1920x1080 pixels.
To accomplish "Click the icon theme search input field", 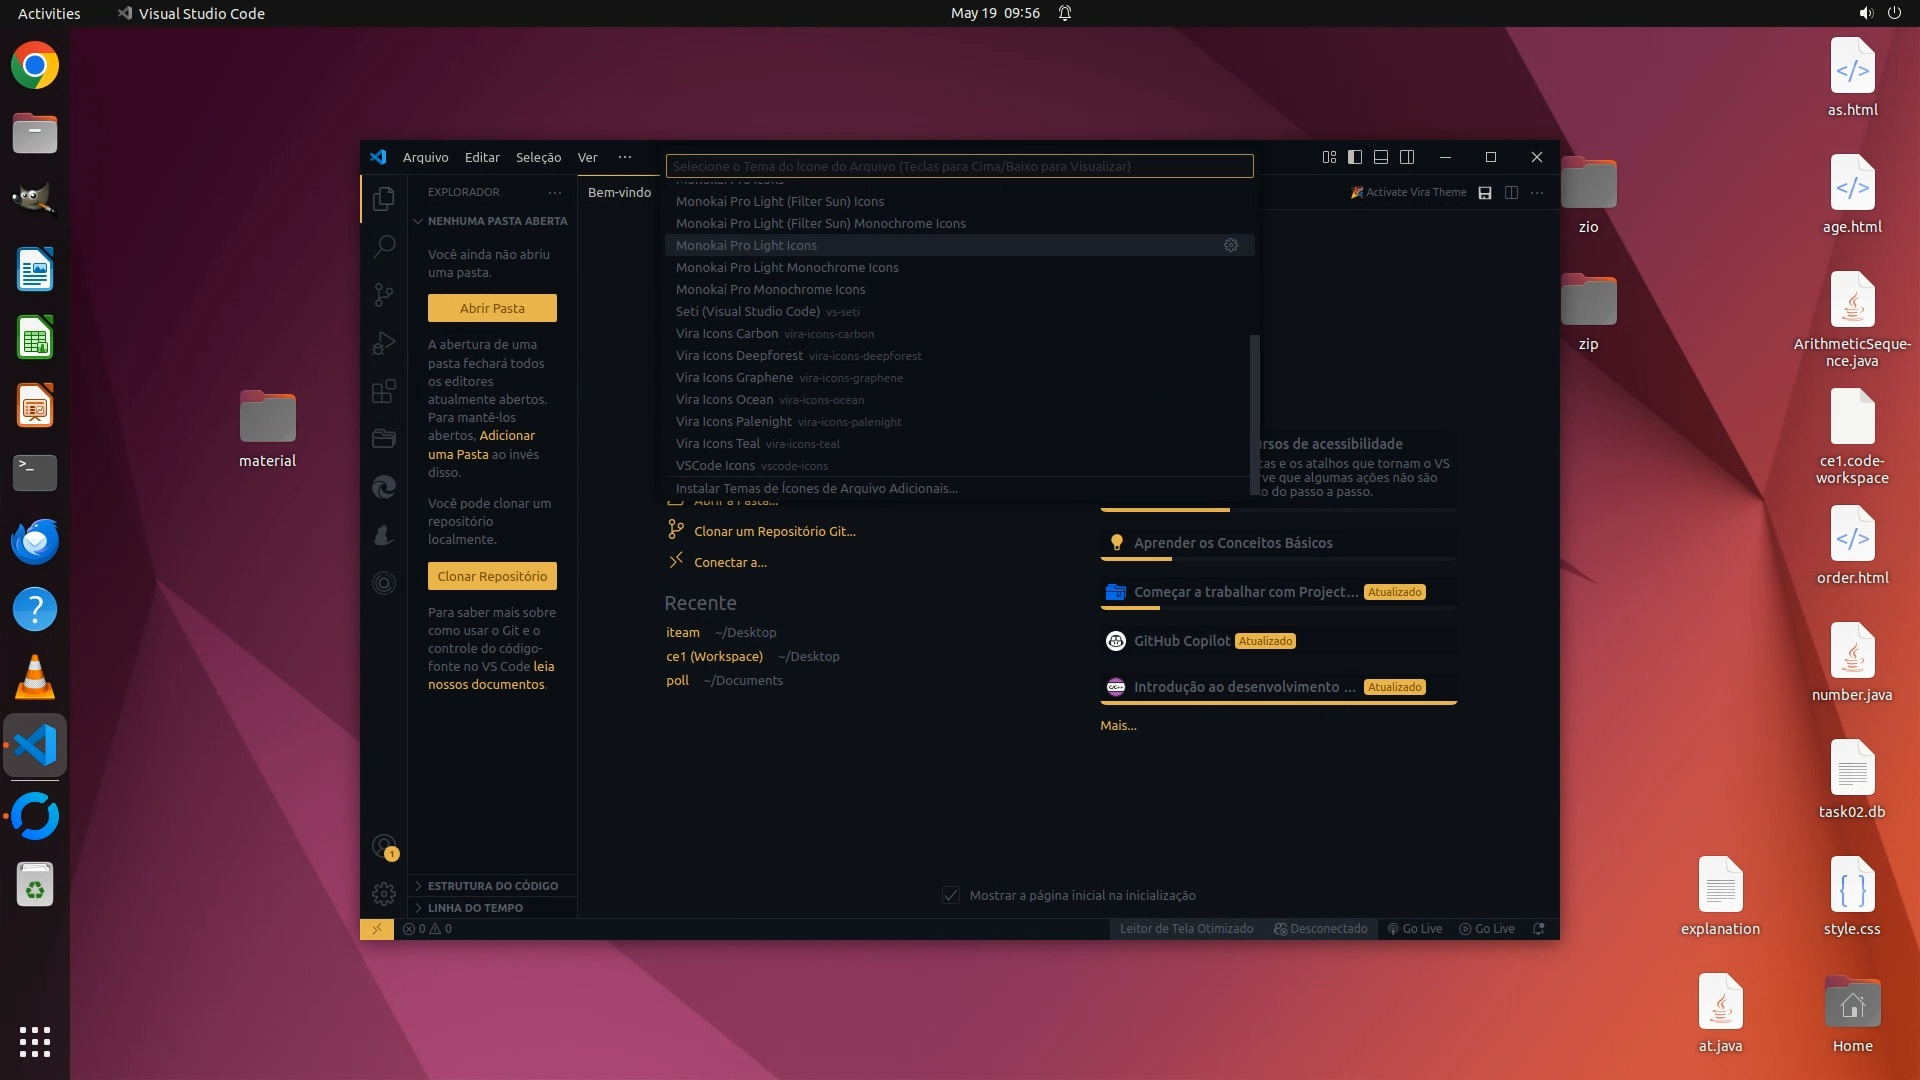I will 959,166.
